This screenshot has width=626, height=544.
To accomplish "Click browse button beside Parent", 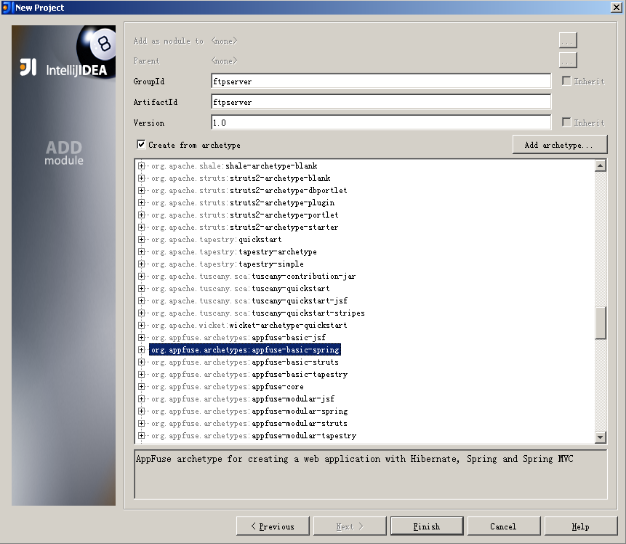I will click(x=568, y=60).
